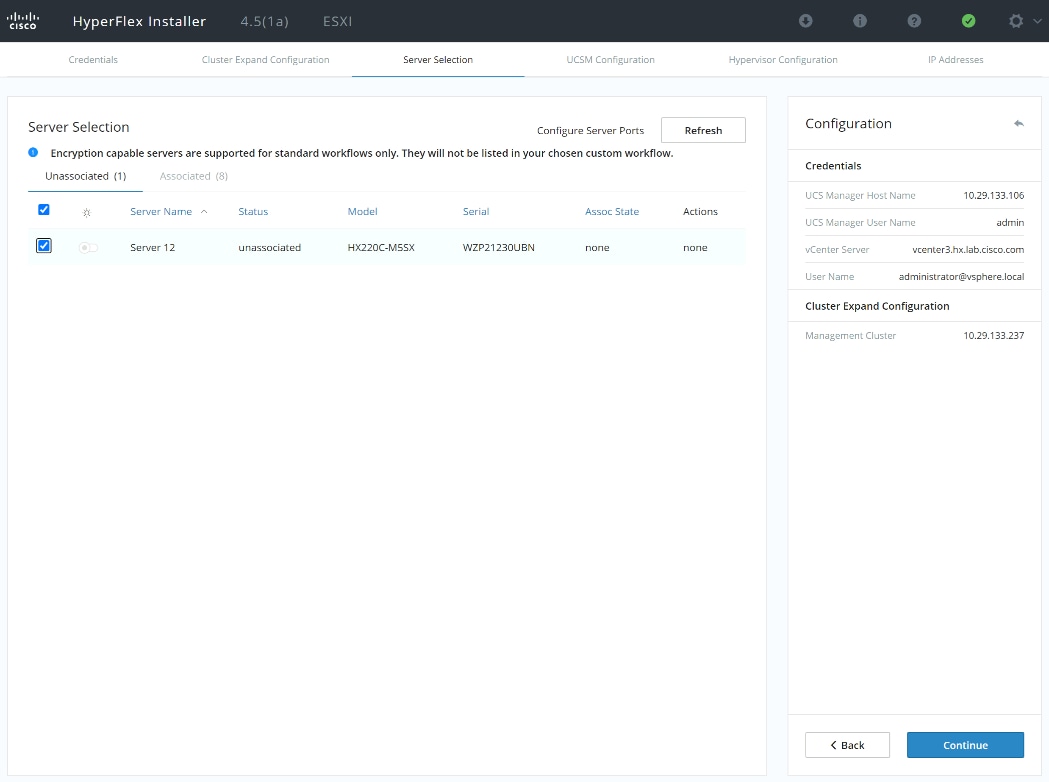
Task: Click the download icon in header
Action: point(805,21)
